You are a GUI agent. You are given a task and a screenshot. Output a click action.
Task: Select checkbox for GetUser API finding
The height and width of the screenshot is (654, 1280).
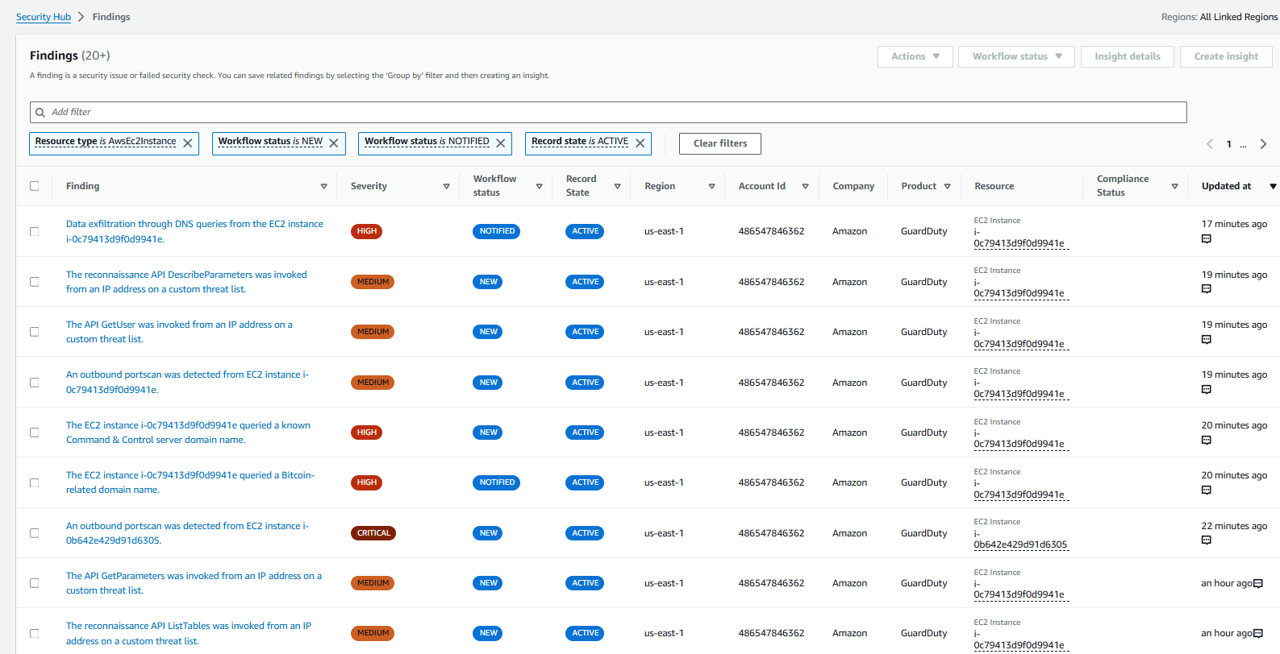35,332
